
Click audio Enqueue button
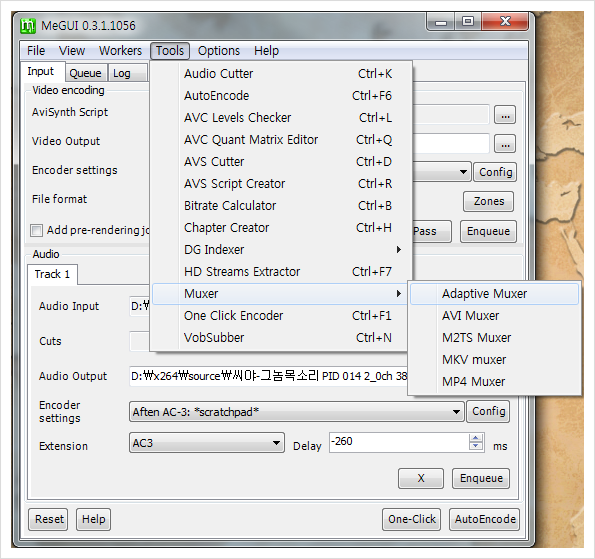pos(481,478)
